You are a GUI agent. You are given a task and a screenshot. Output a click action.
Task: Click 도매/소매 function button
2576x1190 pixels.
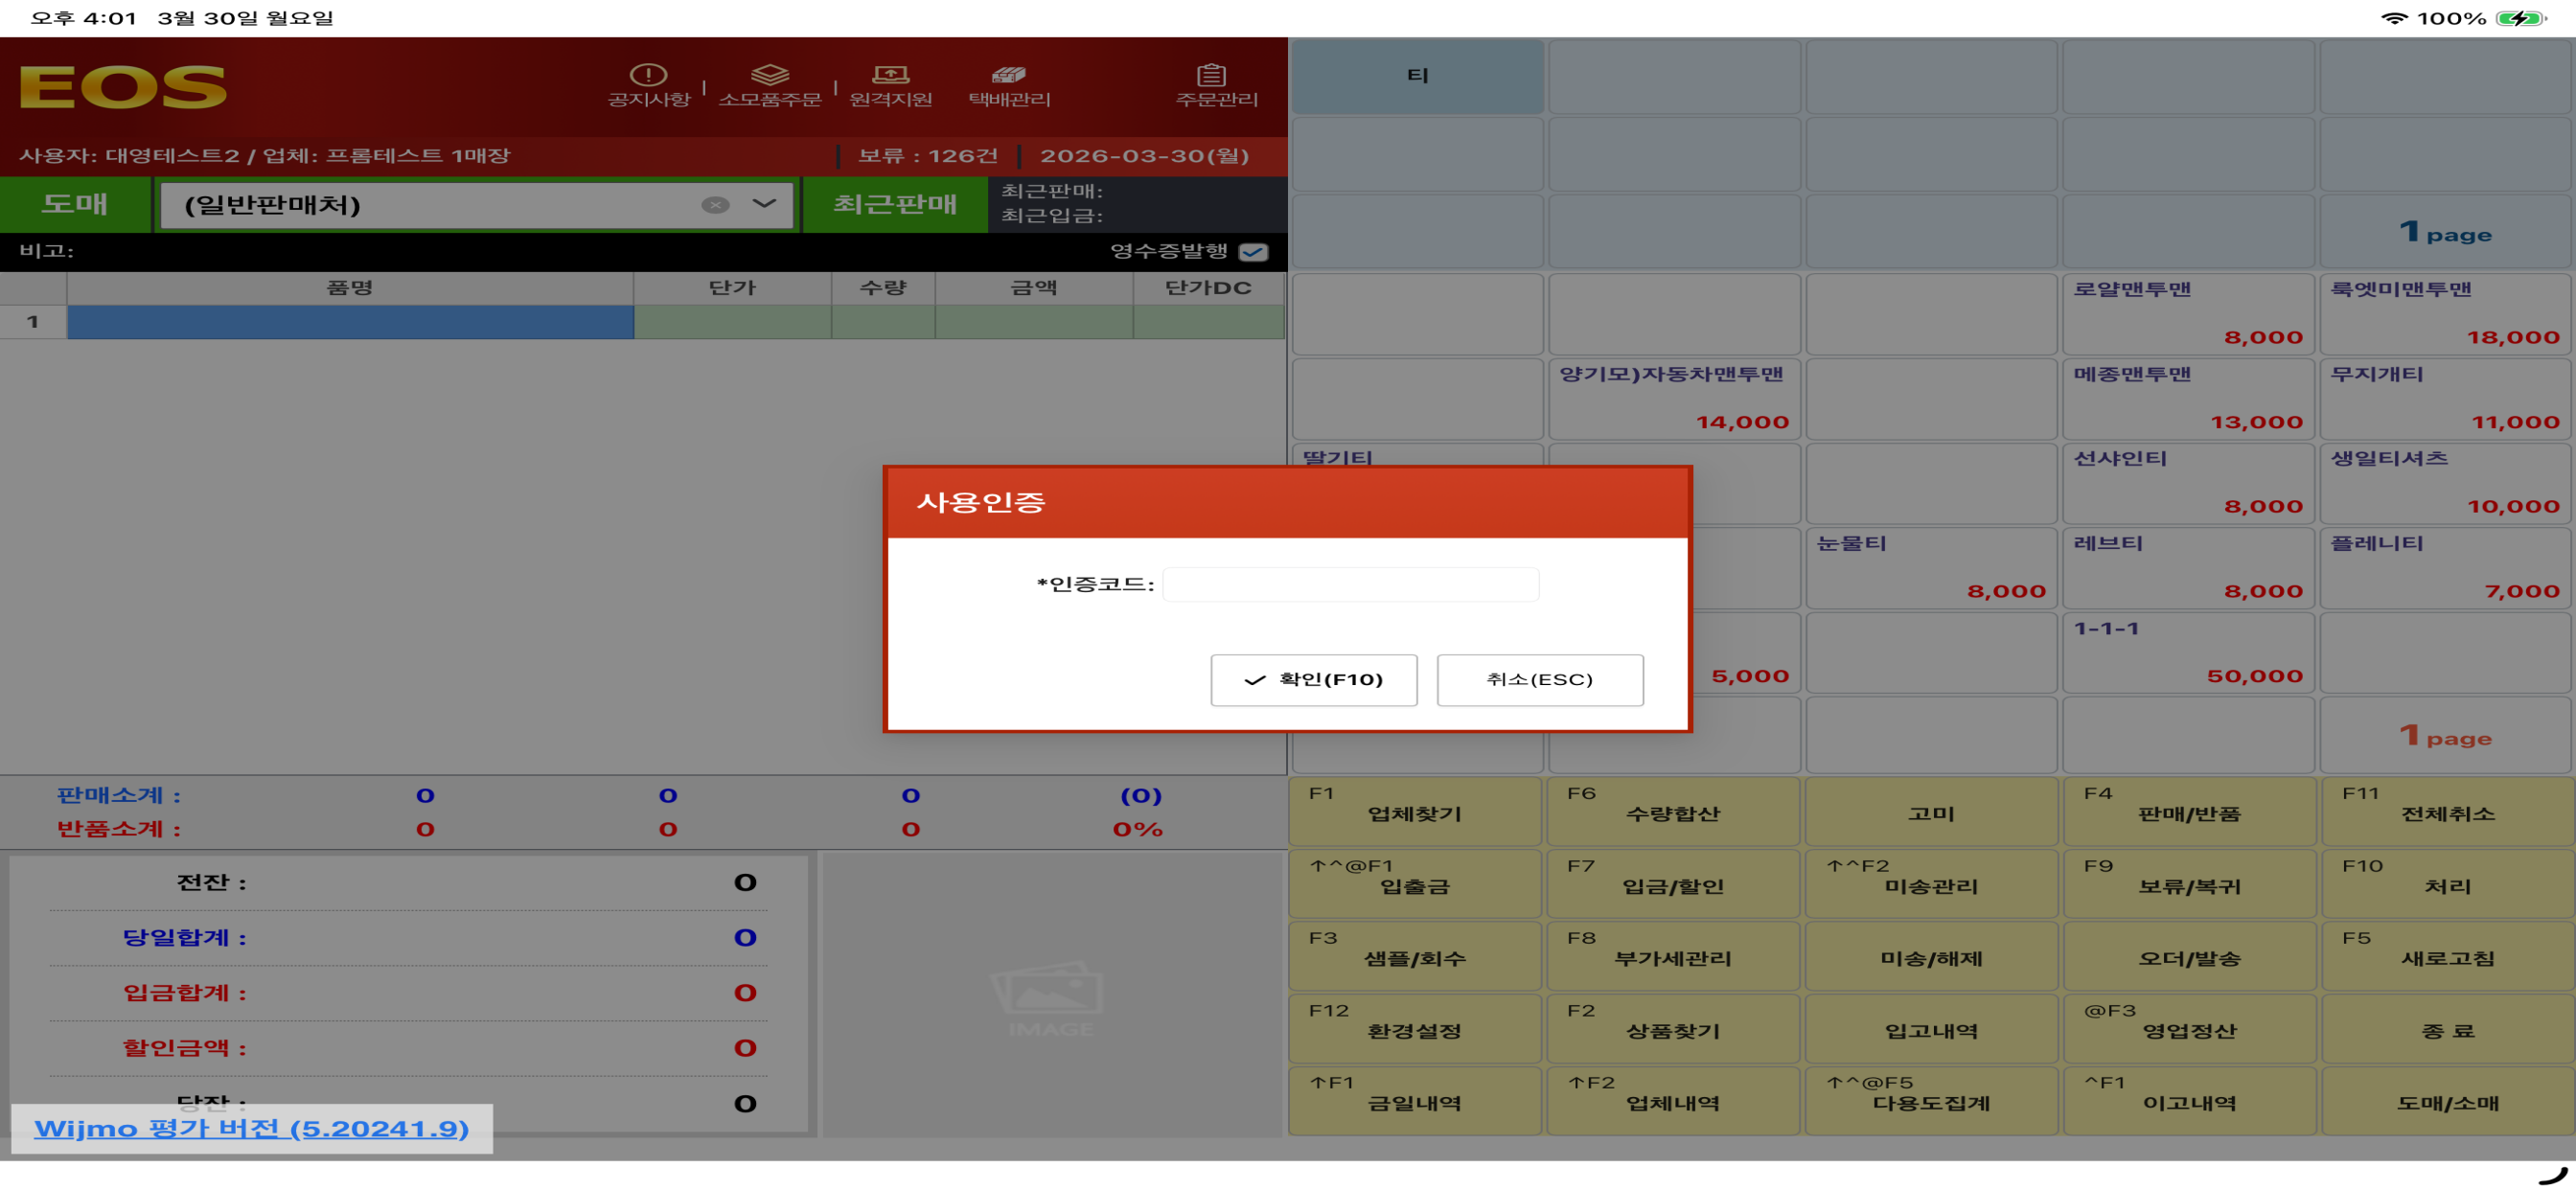click(2447, 1101)
